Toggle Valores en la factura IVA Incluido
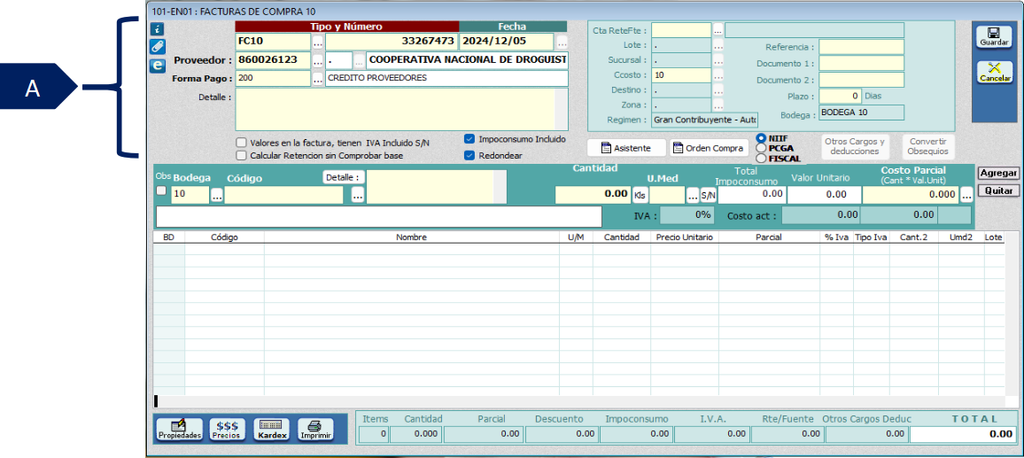The width and height of the screenshot is (1024, 458). tap(242, 142)
